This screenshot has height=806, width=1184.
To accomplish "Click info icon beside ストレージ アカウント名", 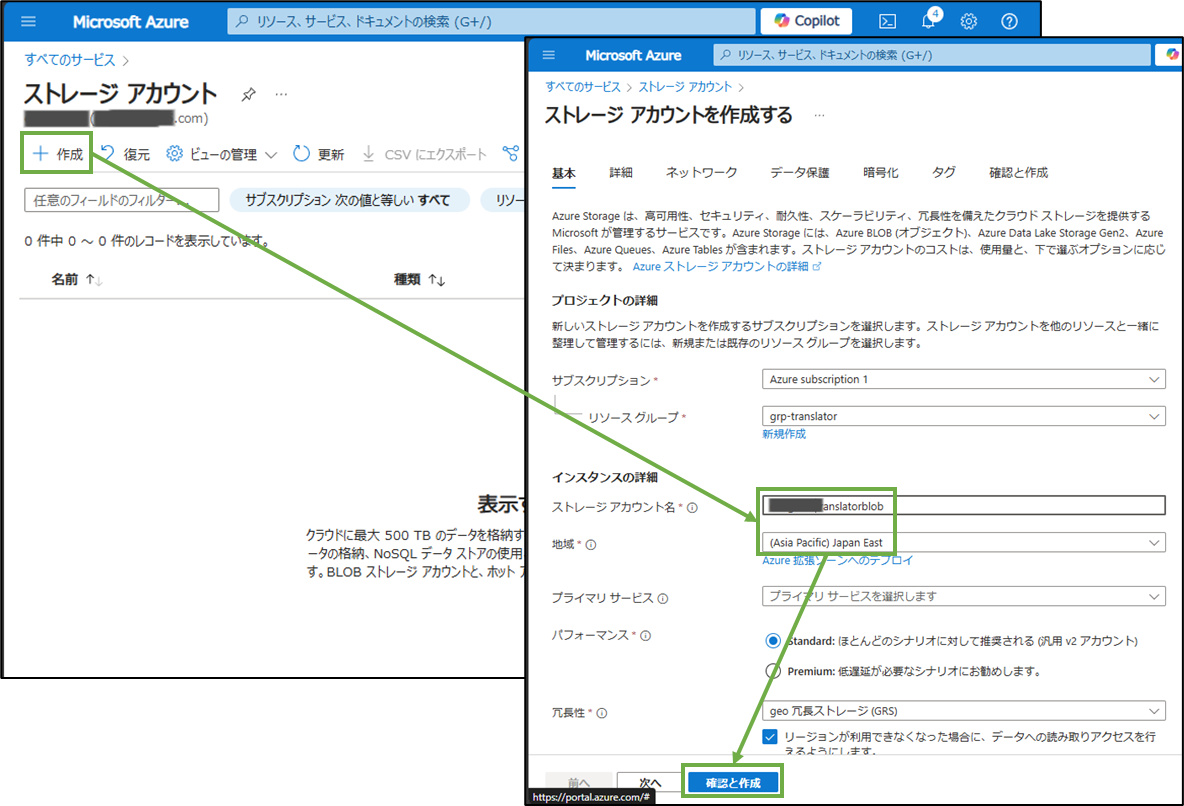I will [692, 508].
